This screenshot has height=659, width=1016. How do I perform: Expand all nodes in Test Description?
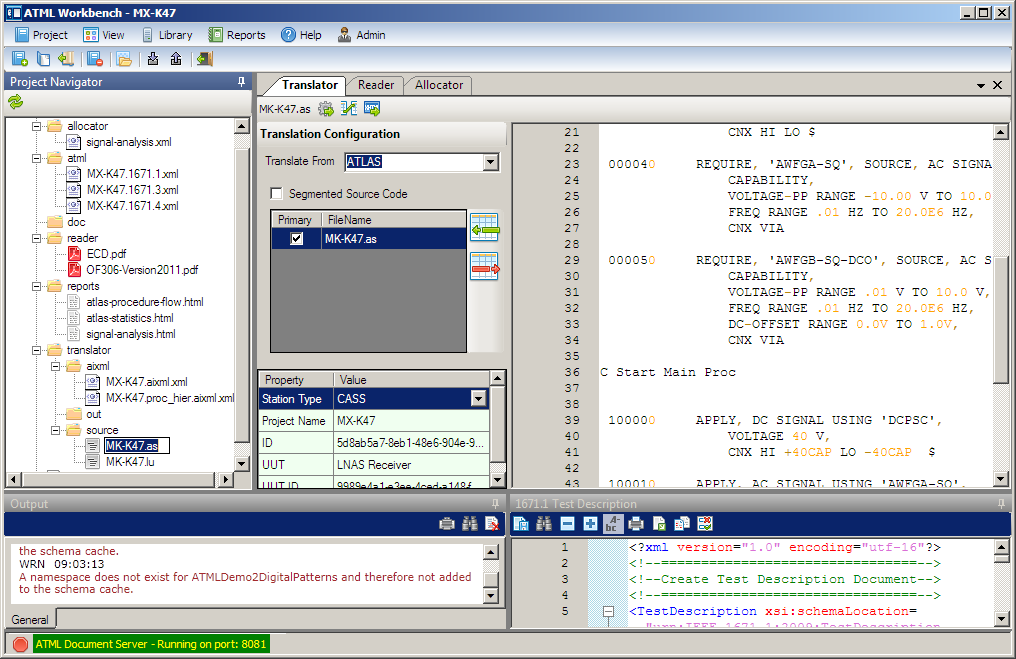coord(590,524)
